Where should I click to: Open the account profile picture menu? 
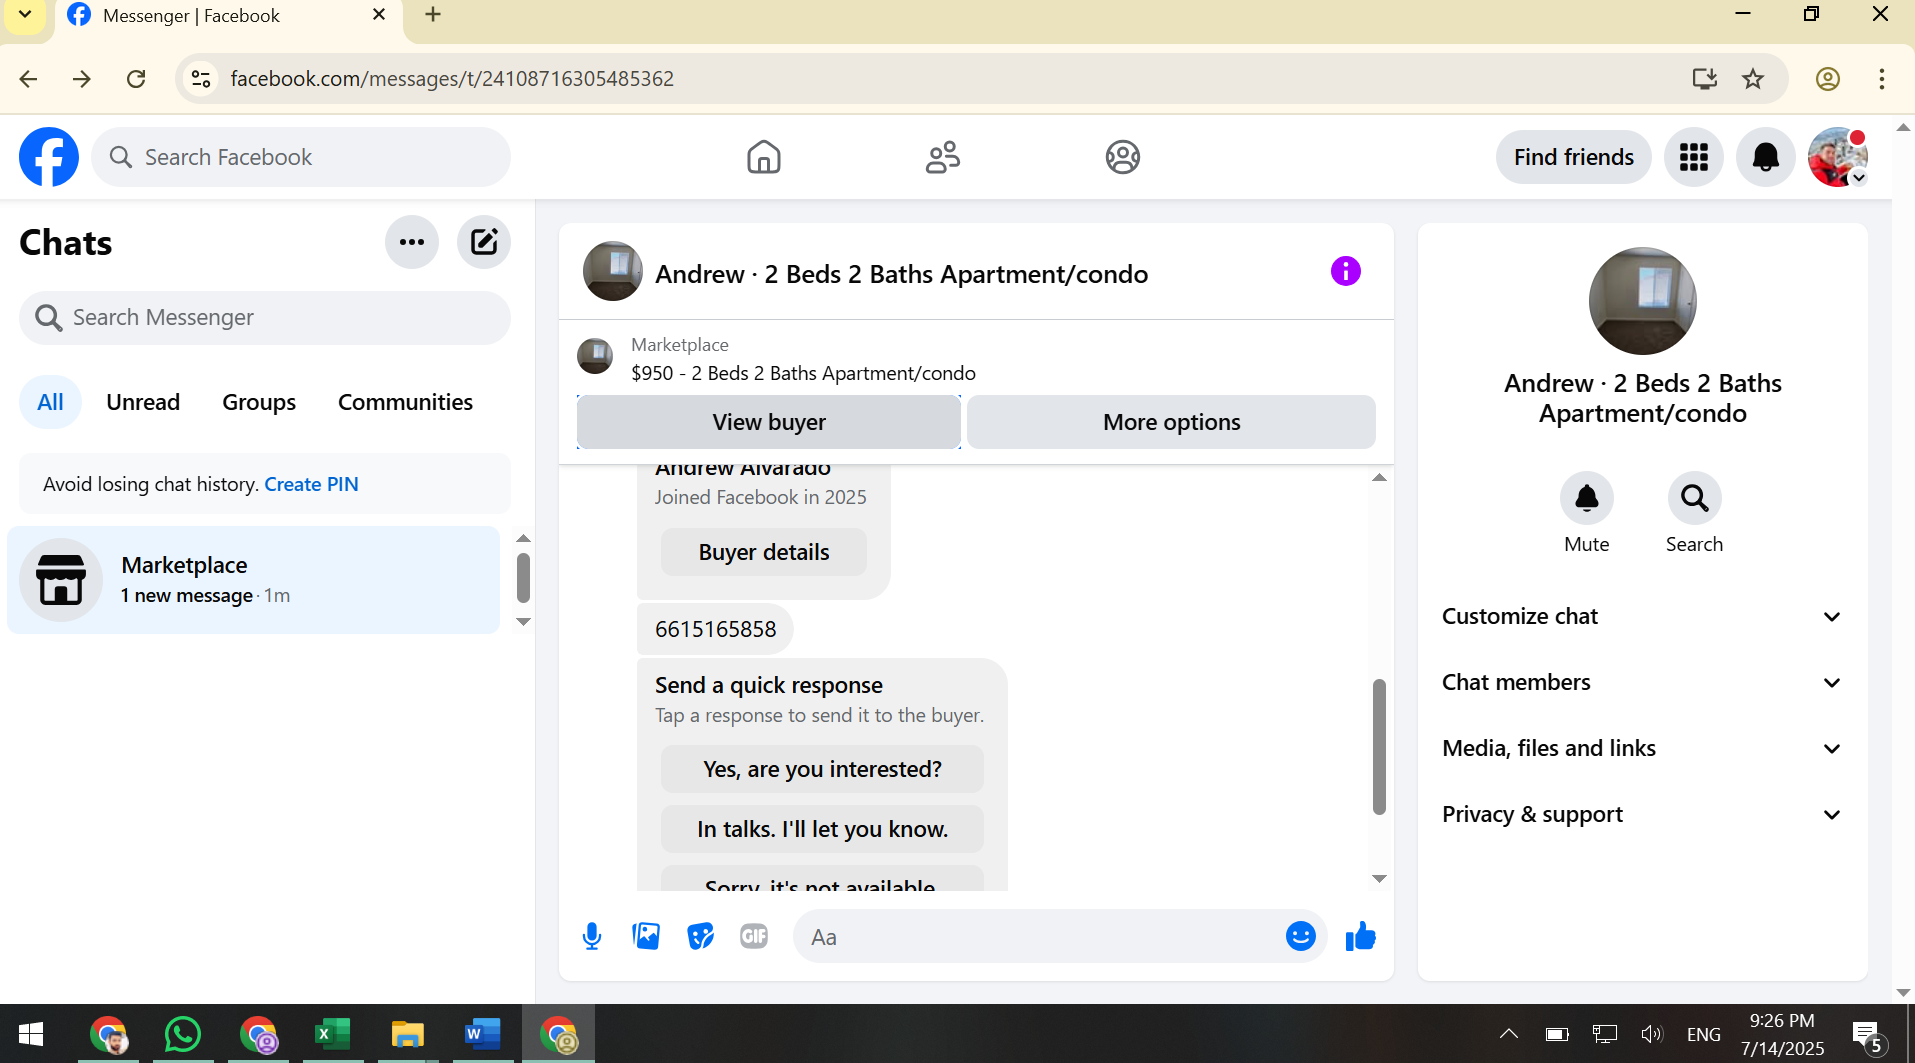point(1837,157)
